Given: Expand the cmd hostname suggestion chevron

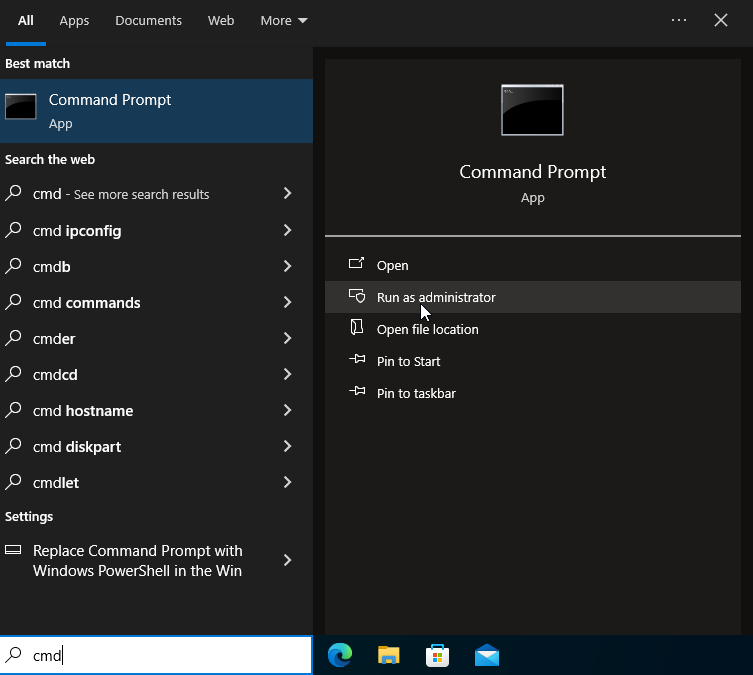Looking at the screenshot, I should pyautogui.click(x=287, y=410).
